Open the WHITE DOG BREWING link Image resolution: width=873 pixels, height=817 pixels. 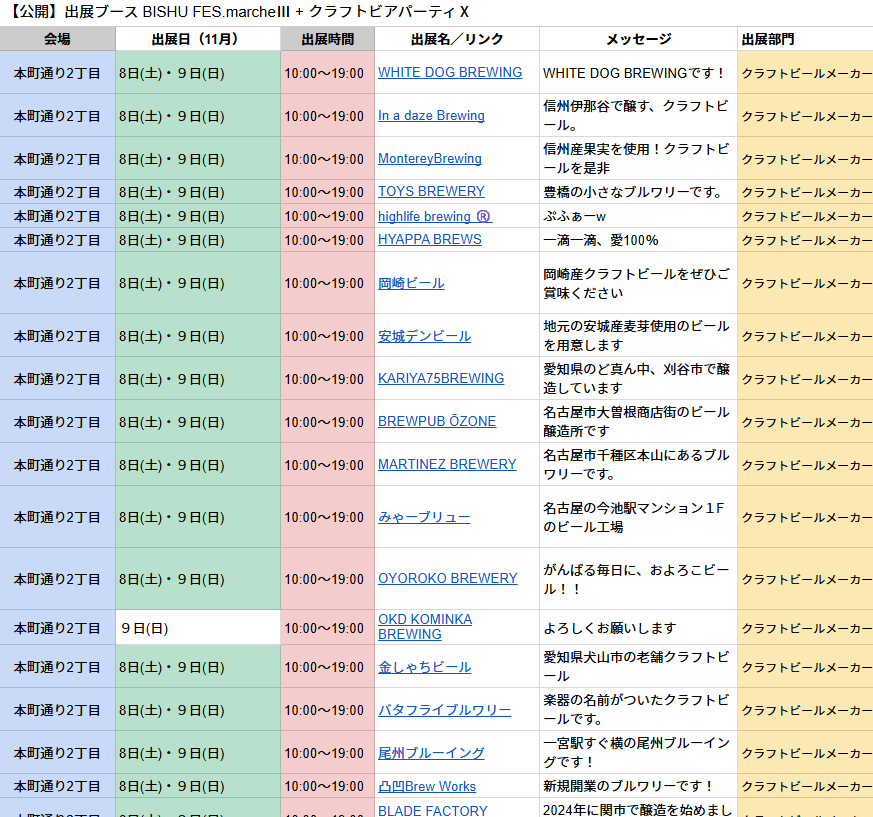449,72
